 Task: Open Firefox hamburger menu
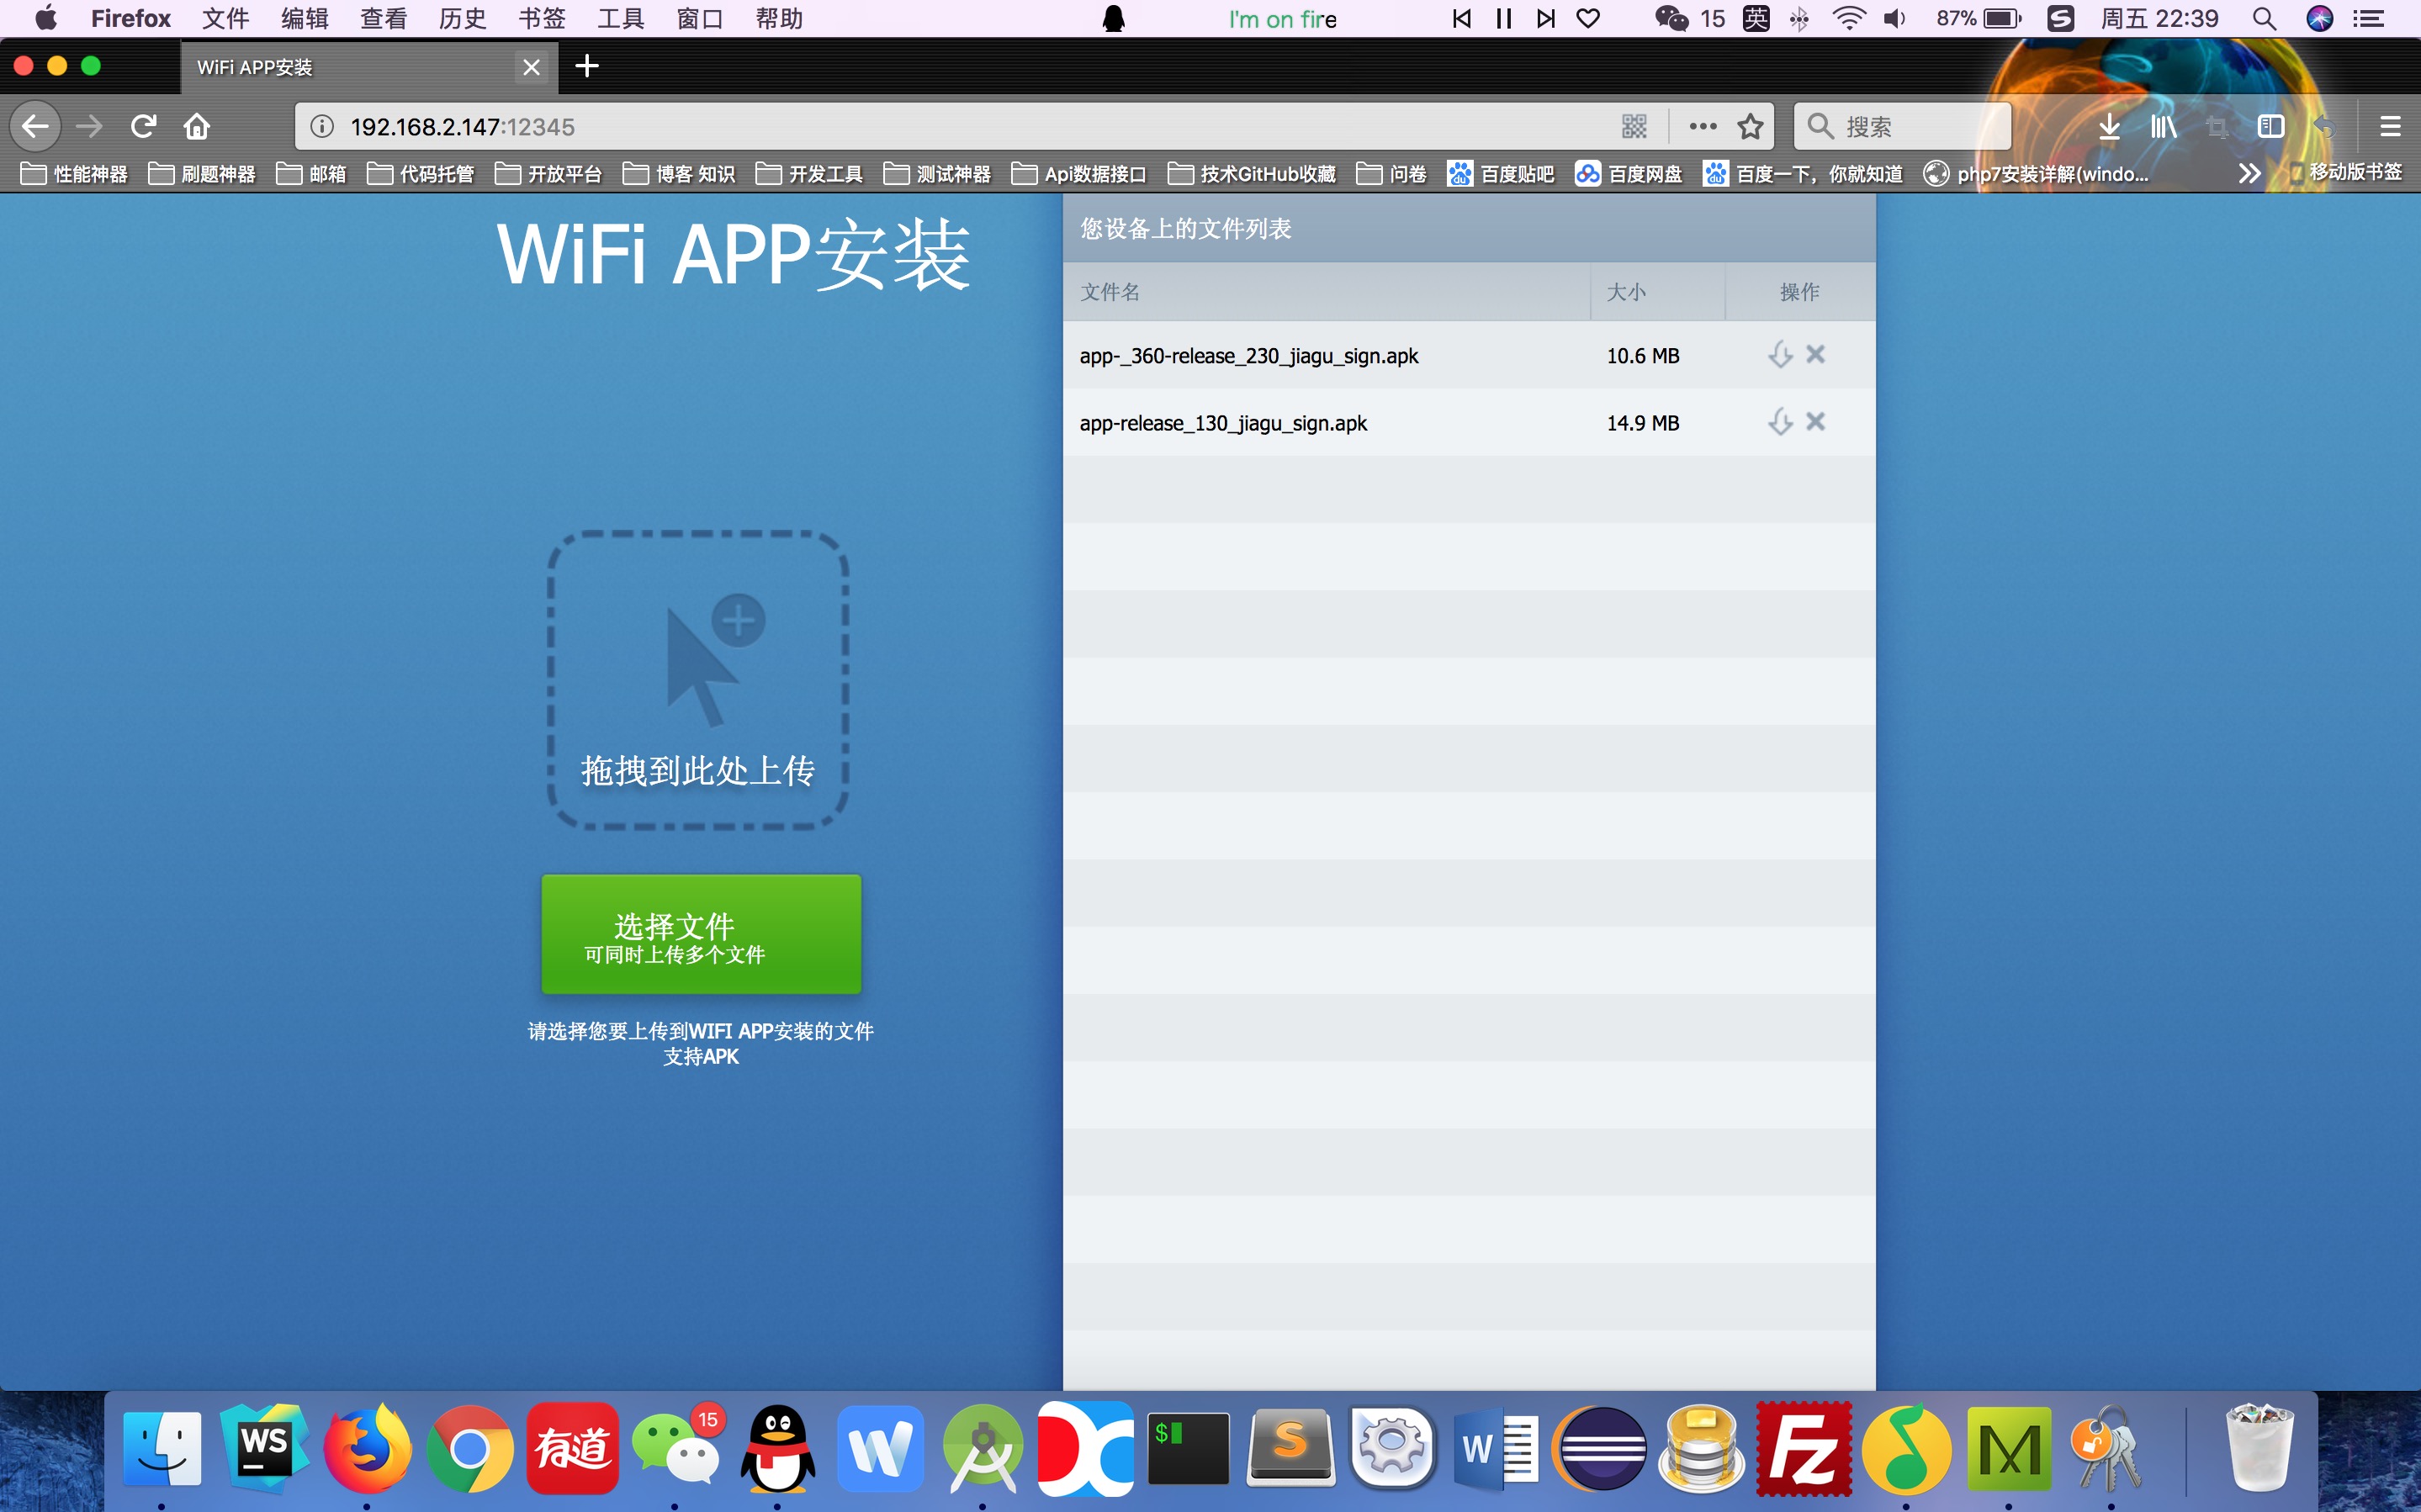coord(2390,126)
